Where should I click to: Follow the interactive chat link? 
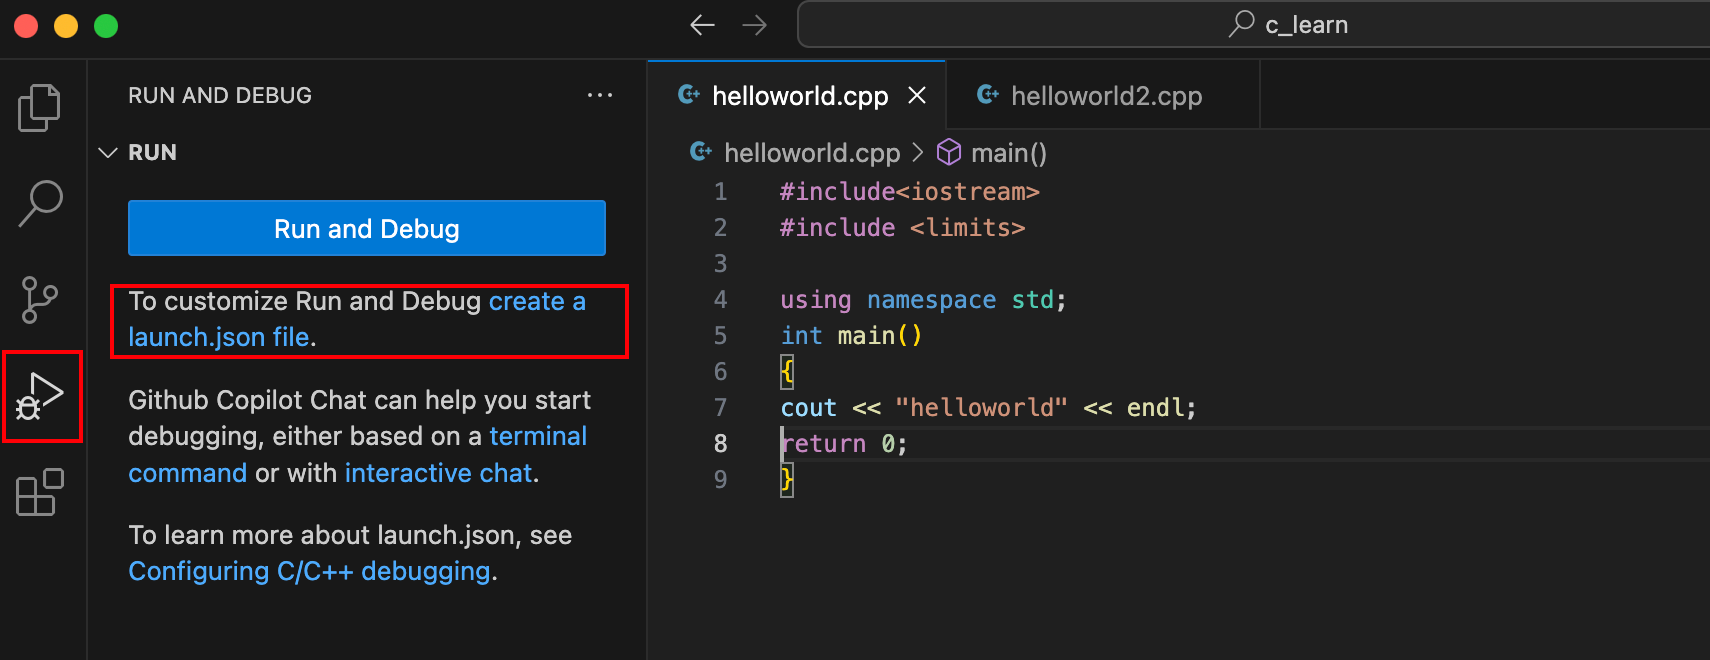tap(438, 473)
